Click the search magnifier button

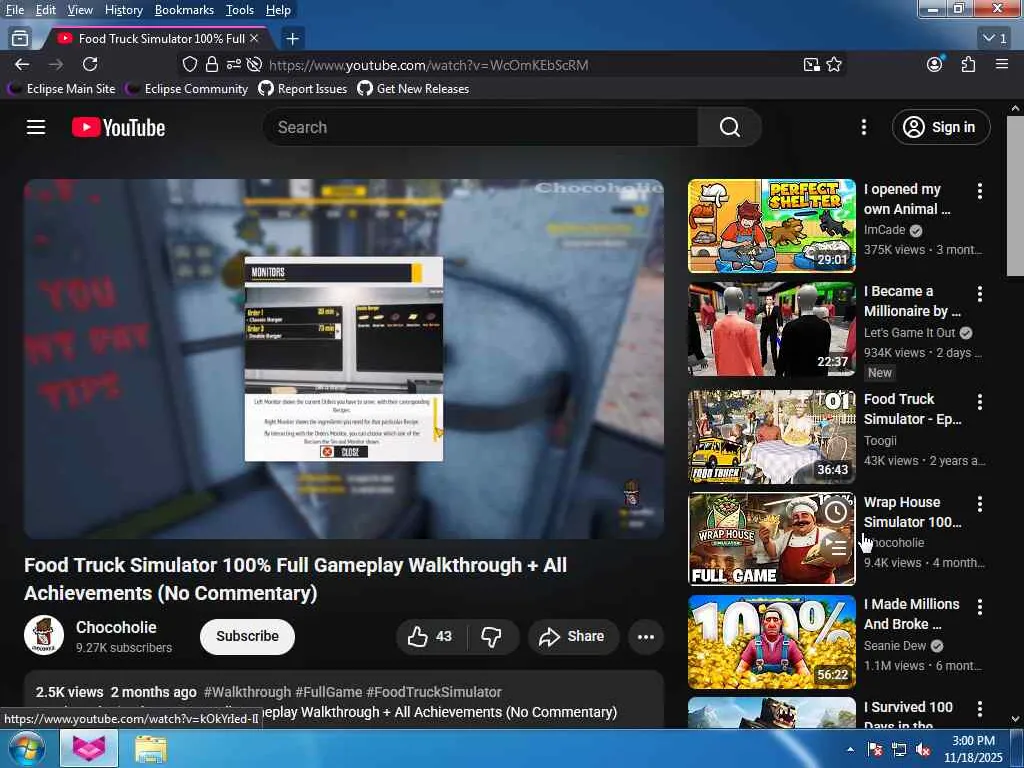(729, 127)
